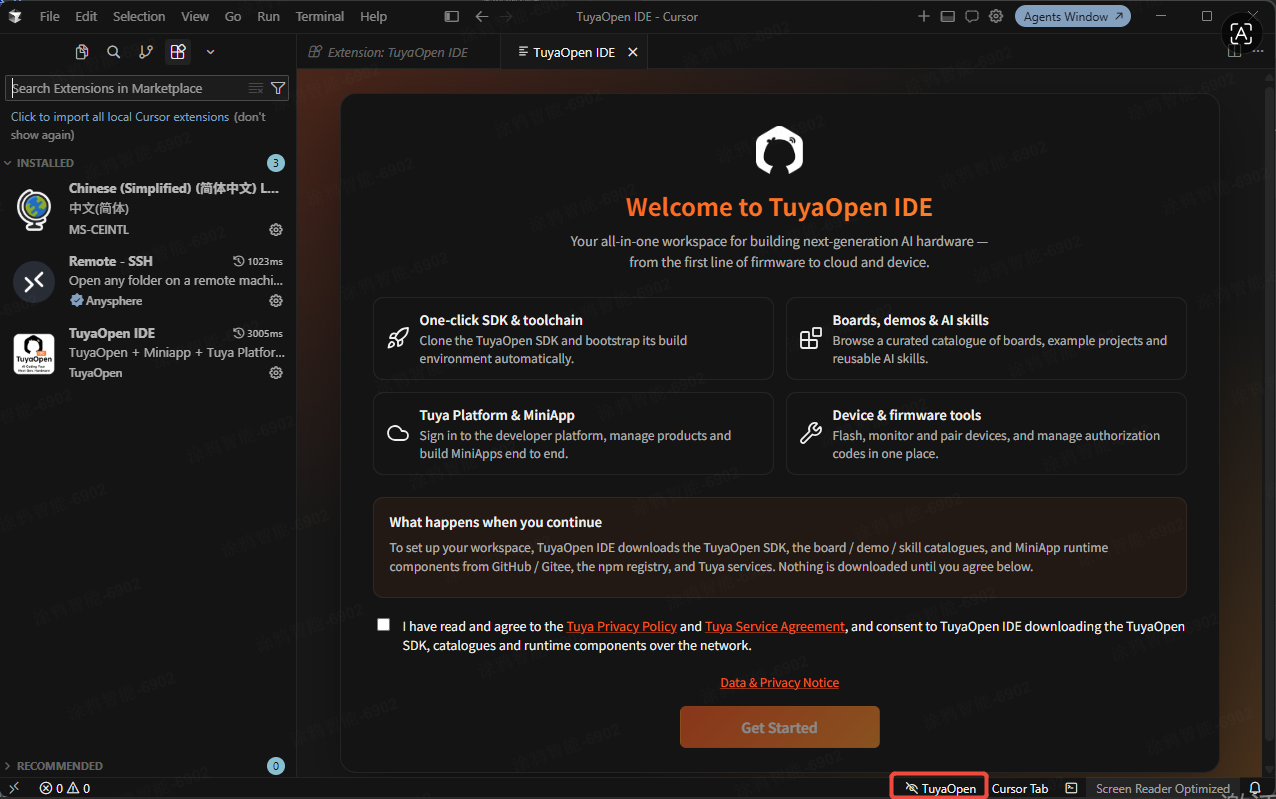Open the Tuya Service Agreement link
The height and width of the screenshot is (799, 1276).
click(x=775, y=626)
